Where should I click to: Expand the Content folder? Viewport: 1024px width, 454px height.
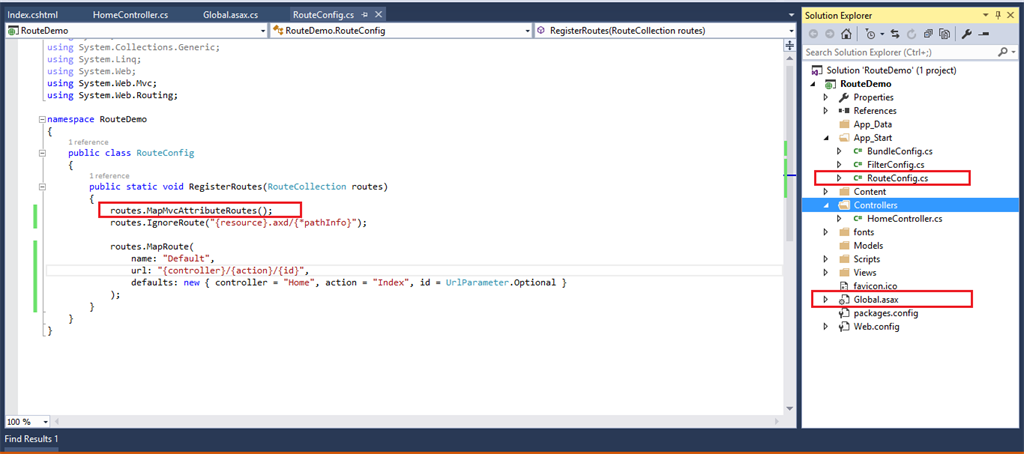point(825,192)
